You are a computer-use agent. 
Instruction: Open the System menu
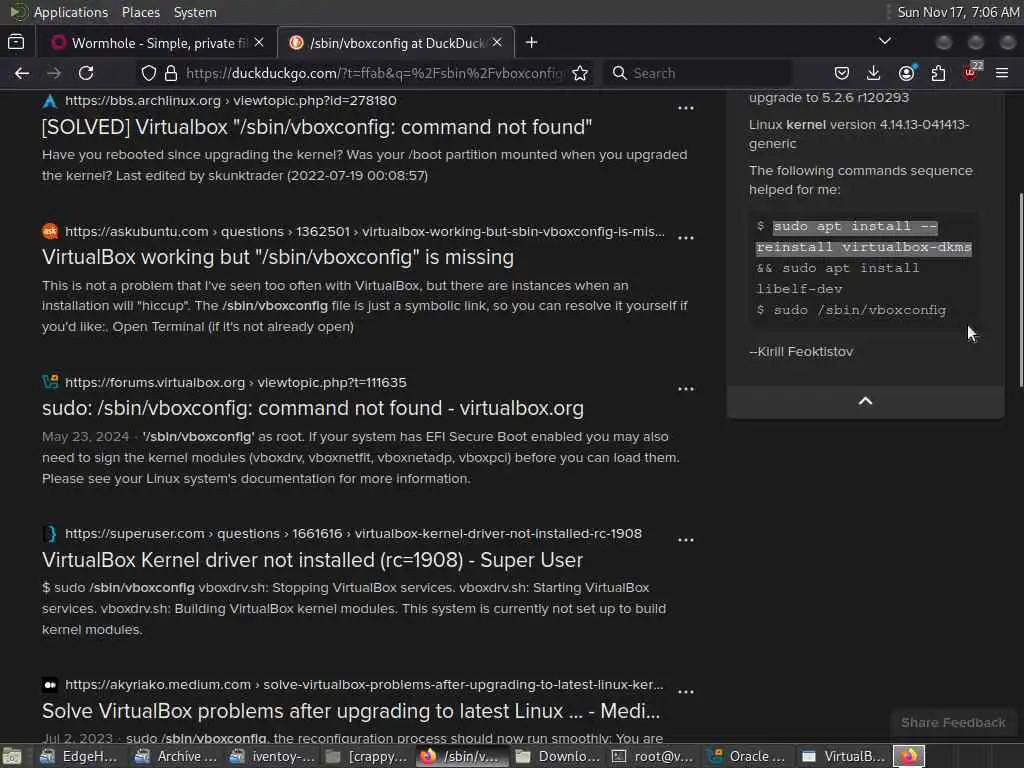195,12
